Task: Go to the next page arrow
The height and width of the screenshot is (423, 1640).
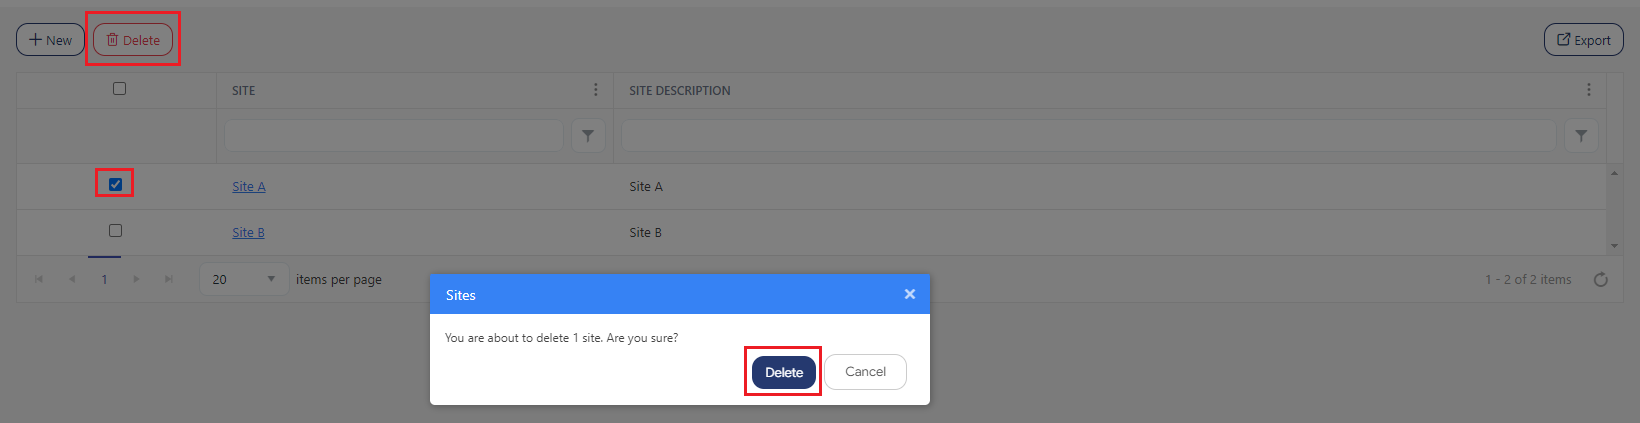Action: tap(137, 279)
